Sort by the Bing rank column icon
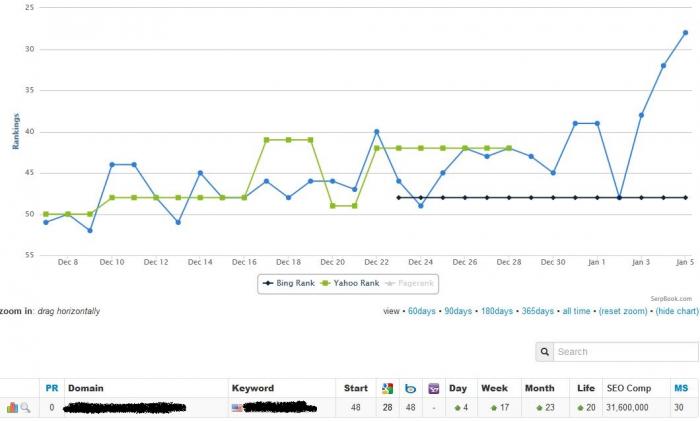 (410, 388)
